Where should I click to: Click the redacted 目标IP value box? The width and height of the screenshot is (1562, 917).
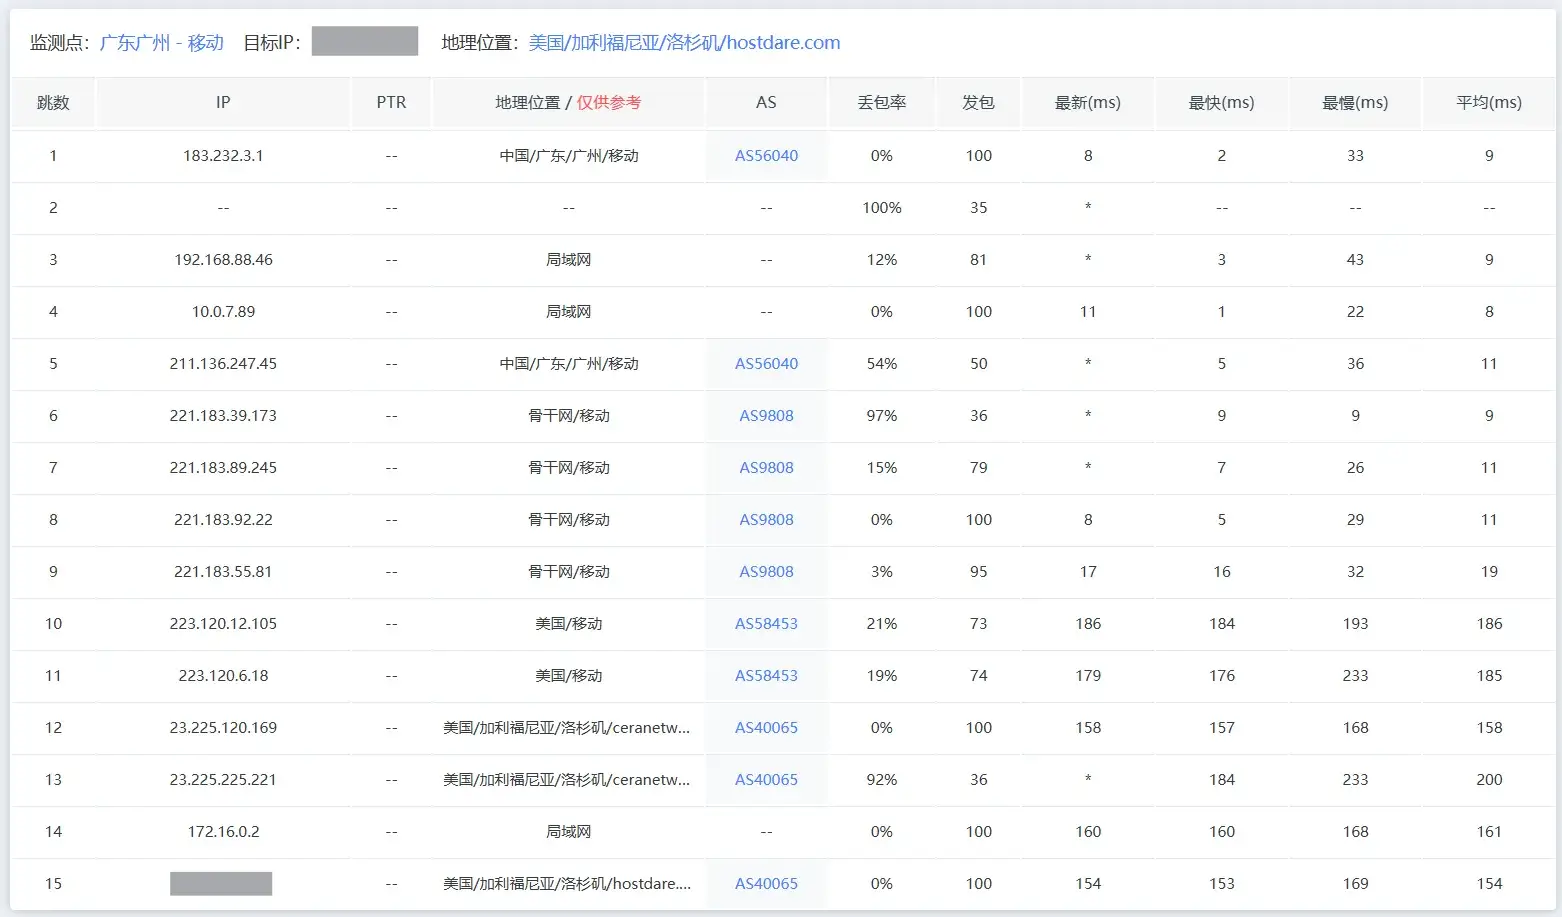pos(365,41)
